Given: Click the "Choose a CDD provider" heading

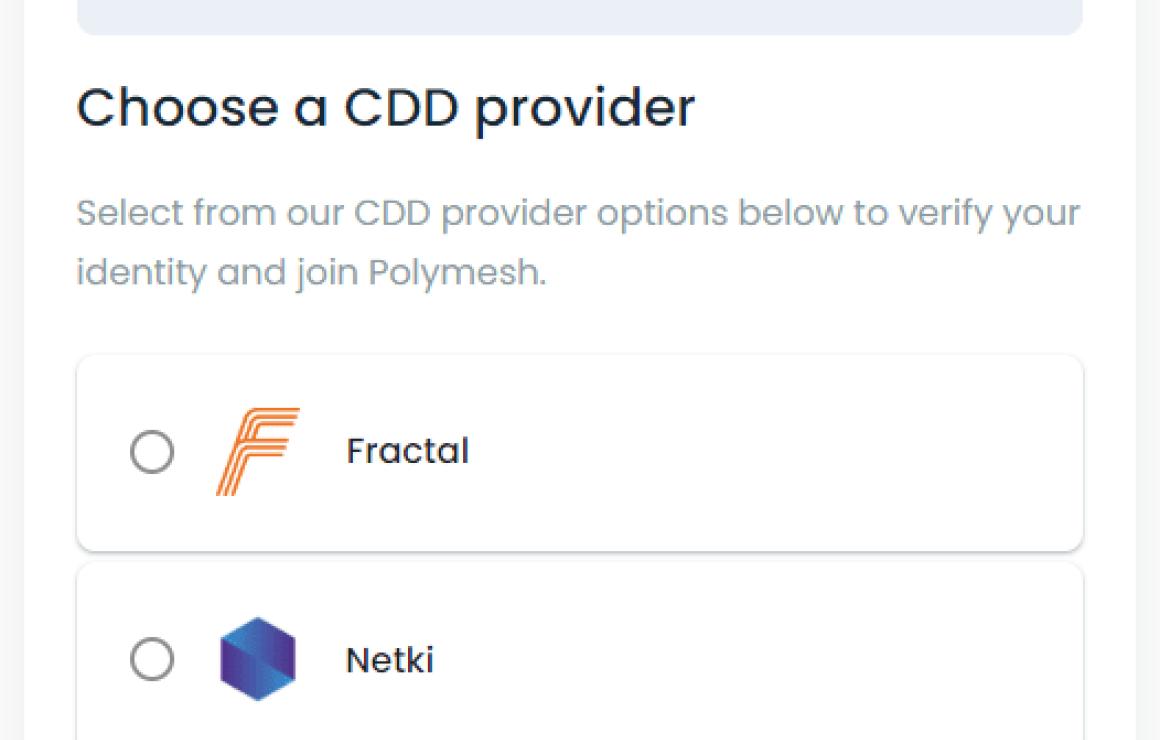Looking at the screenshot, I should (385, 110).
